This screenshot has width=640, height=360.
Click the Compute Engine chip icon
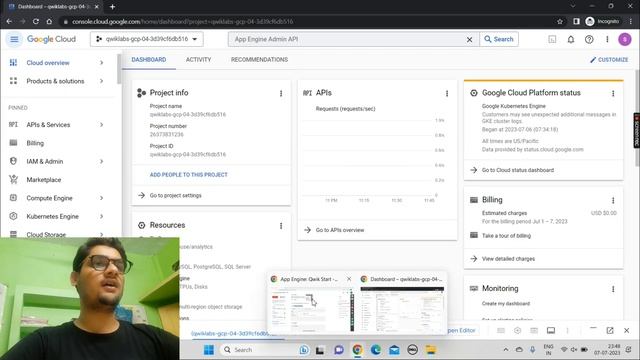[13, 198]
